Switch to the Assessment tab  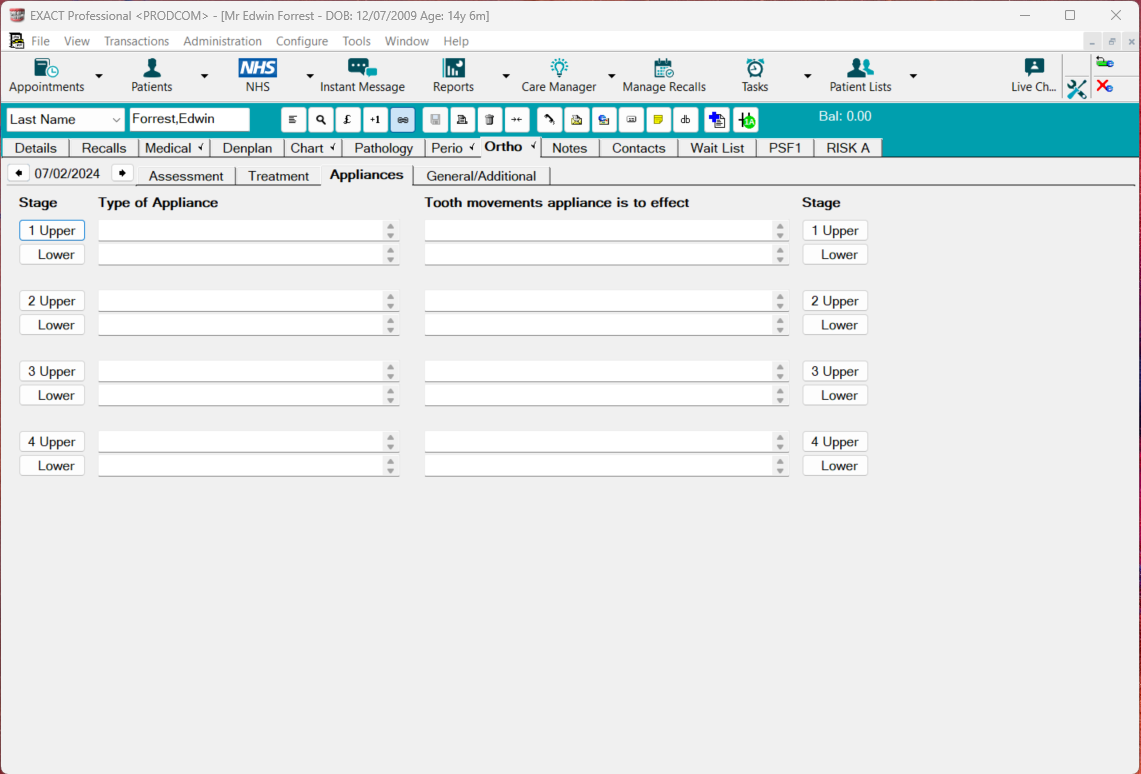(185, 175)
